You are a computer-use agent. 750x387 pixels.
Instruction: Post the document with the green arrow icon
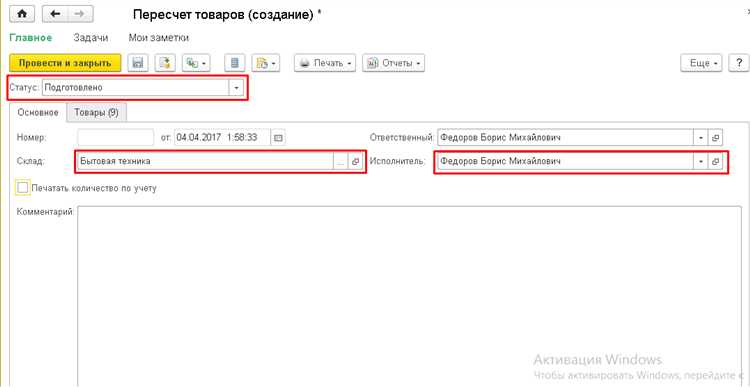(x=165, y=63)
